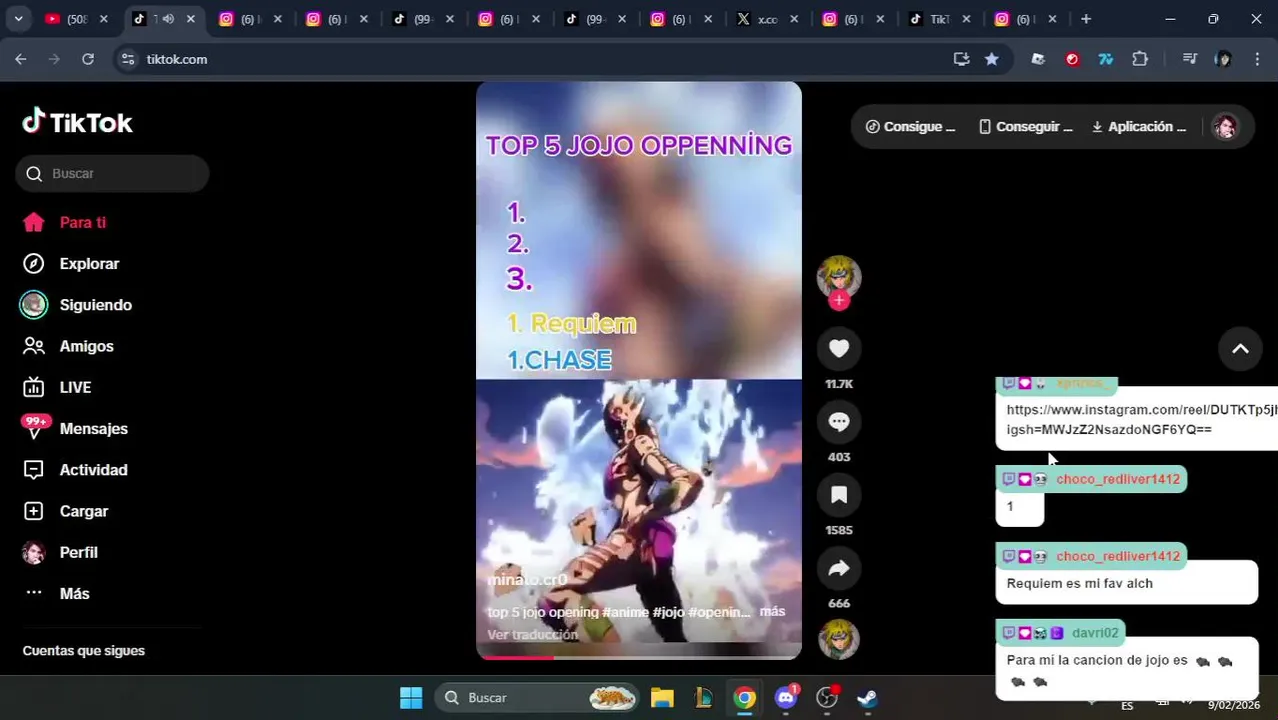Click davri02 username in chat

pyautogui.click(x=1095, y=633)
